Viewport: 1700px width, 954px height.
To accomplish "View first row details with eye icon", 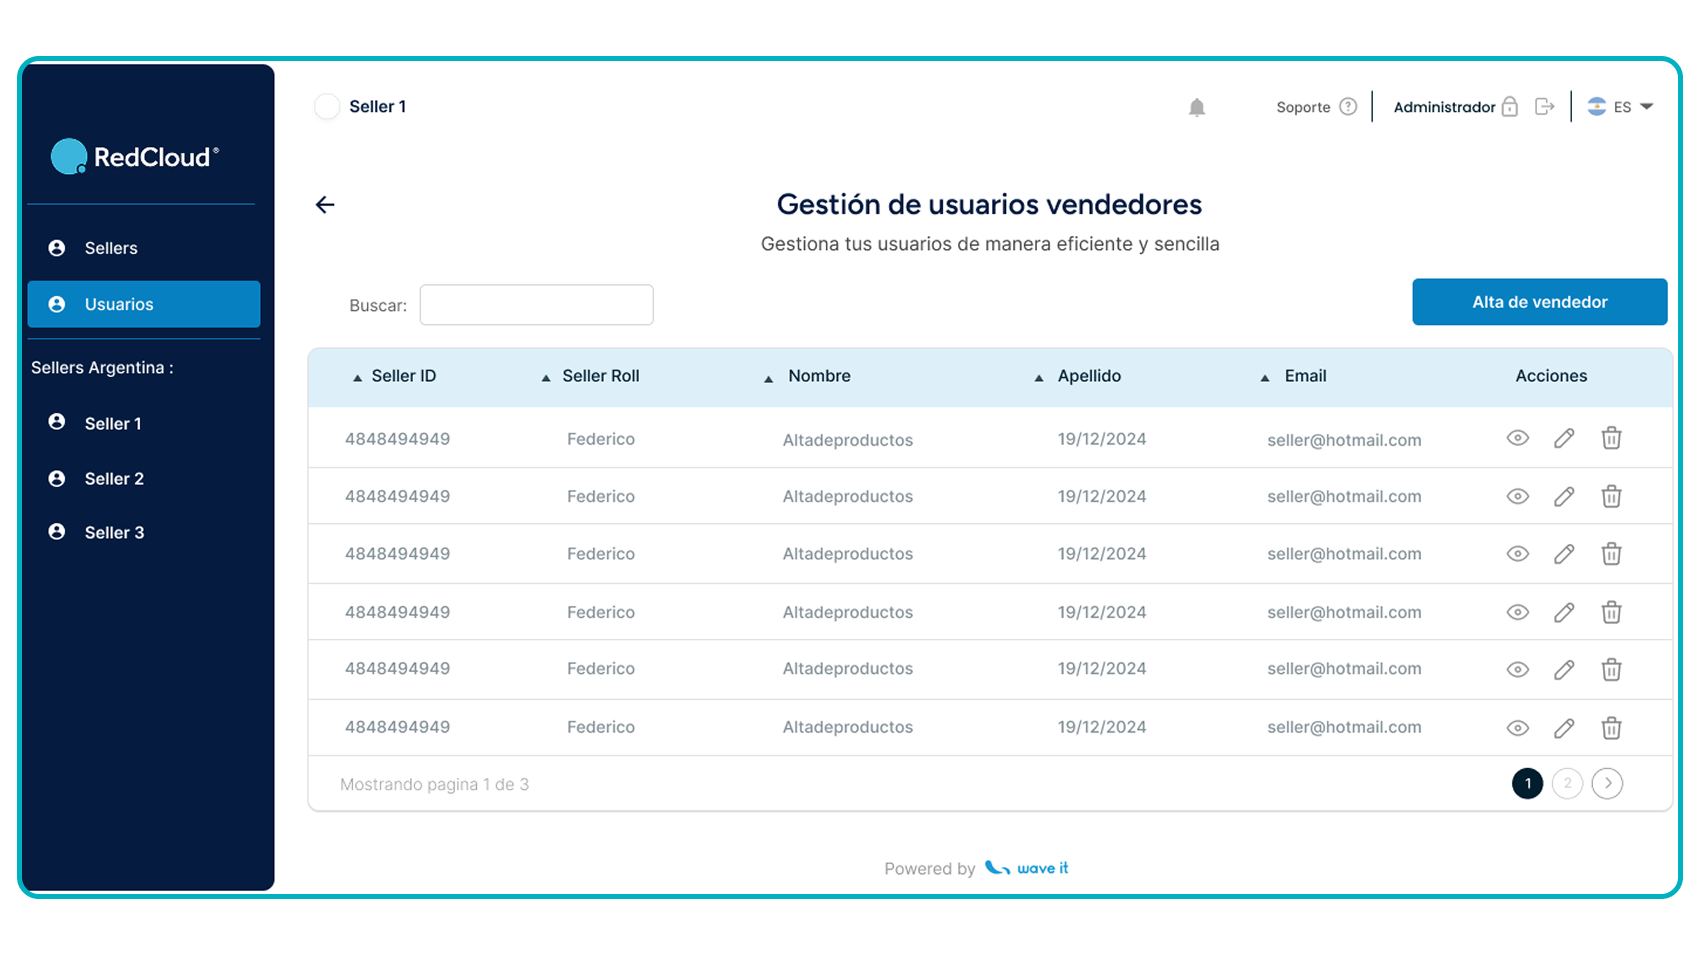I will click(1518, 438).
